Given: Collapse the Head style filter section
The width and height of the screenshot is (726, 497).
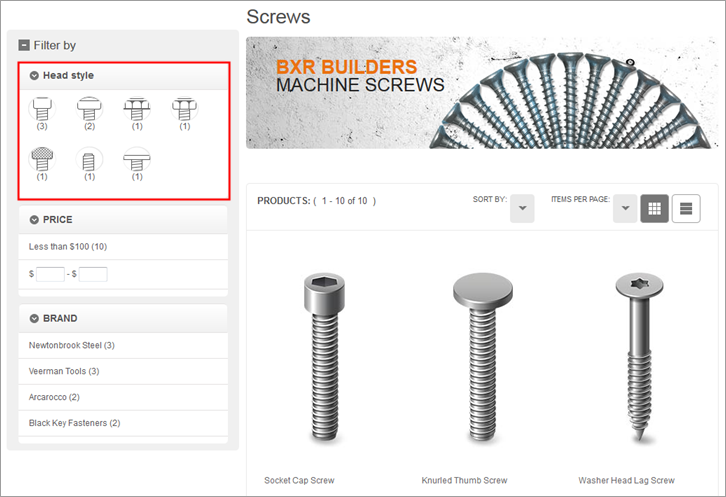Looking at the screenshot, I should click(34, 75).
